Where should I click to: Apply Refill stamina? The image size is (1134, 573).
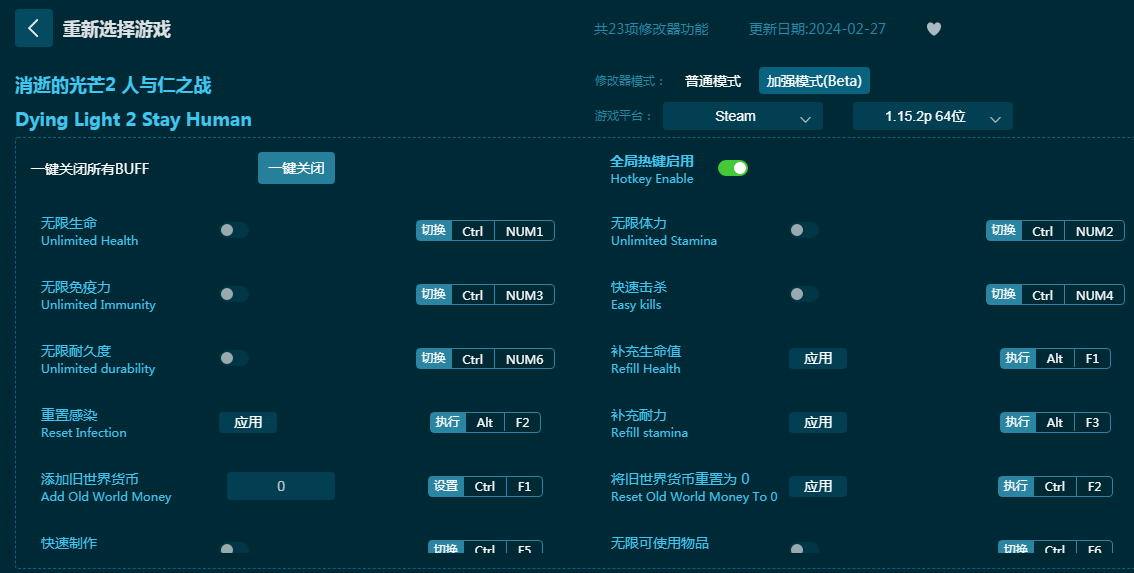[x=818, y=423]
